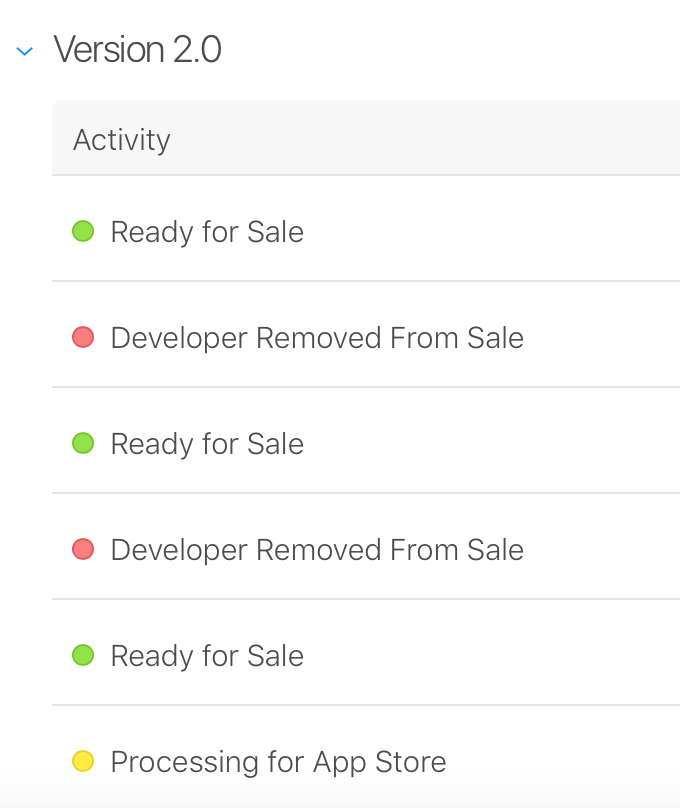Click the first red Developer Removed status dot
This screenshot has width=680, height=808.
[x=83, y=338]
